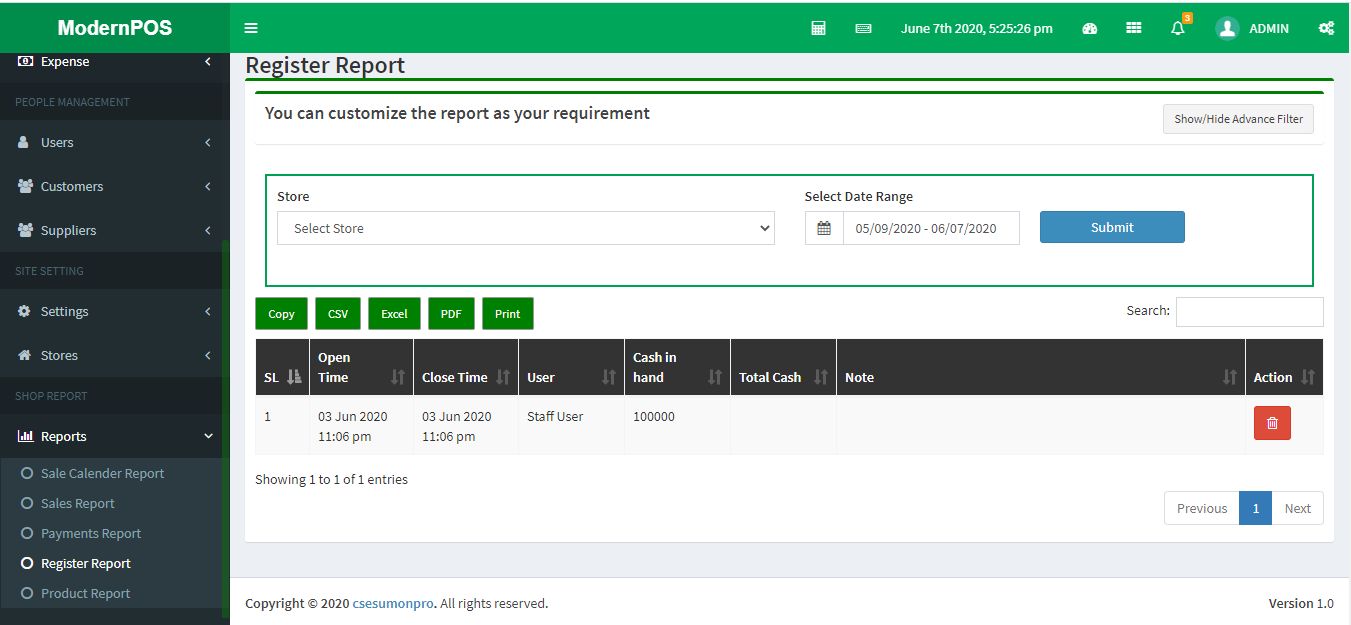
Task: Select Payments Report in the sidebar
Action: click(x=91, y=533)
